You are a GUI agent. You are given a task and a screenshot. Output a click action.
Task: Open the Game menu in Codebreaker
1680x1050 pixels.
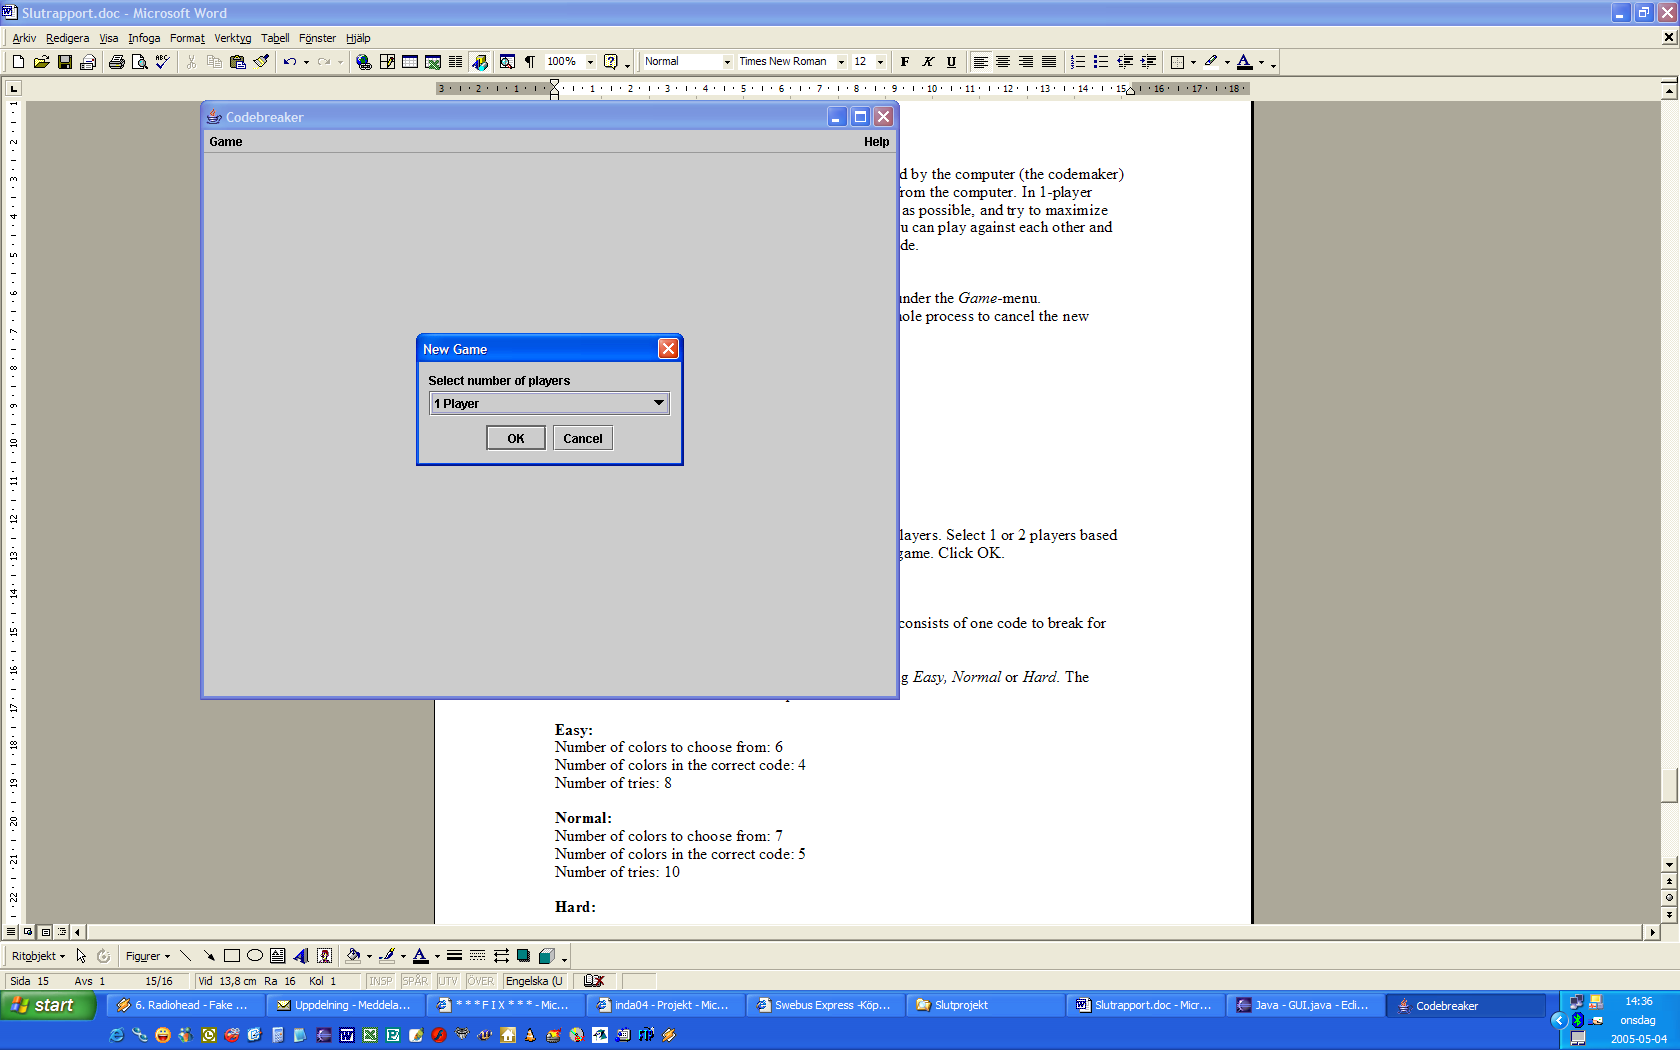point(226,142)
